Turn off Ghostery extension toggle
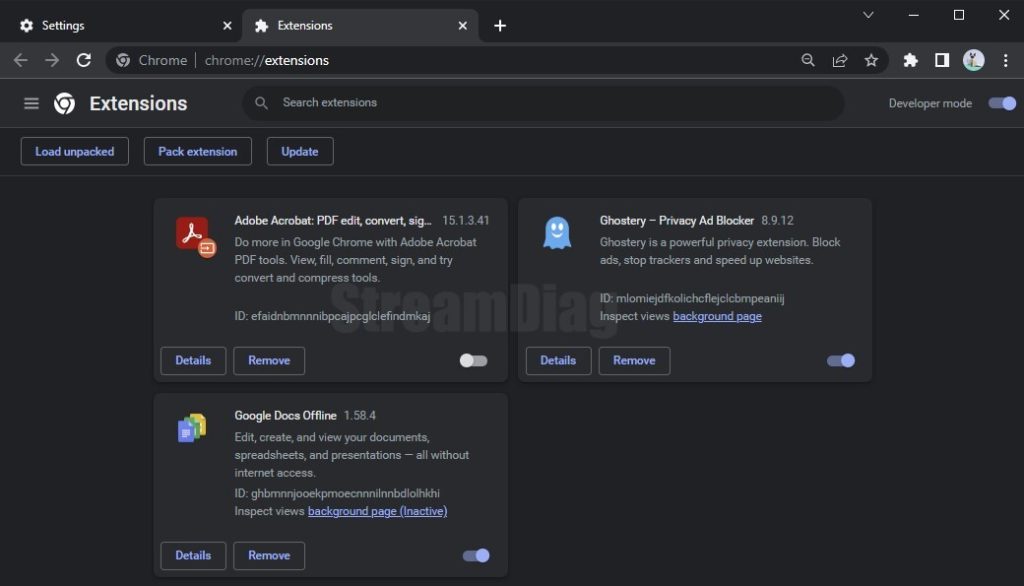This screenshot has width=1024, height=586. pos(841,360)
